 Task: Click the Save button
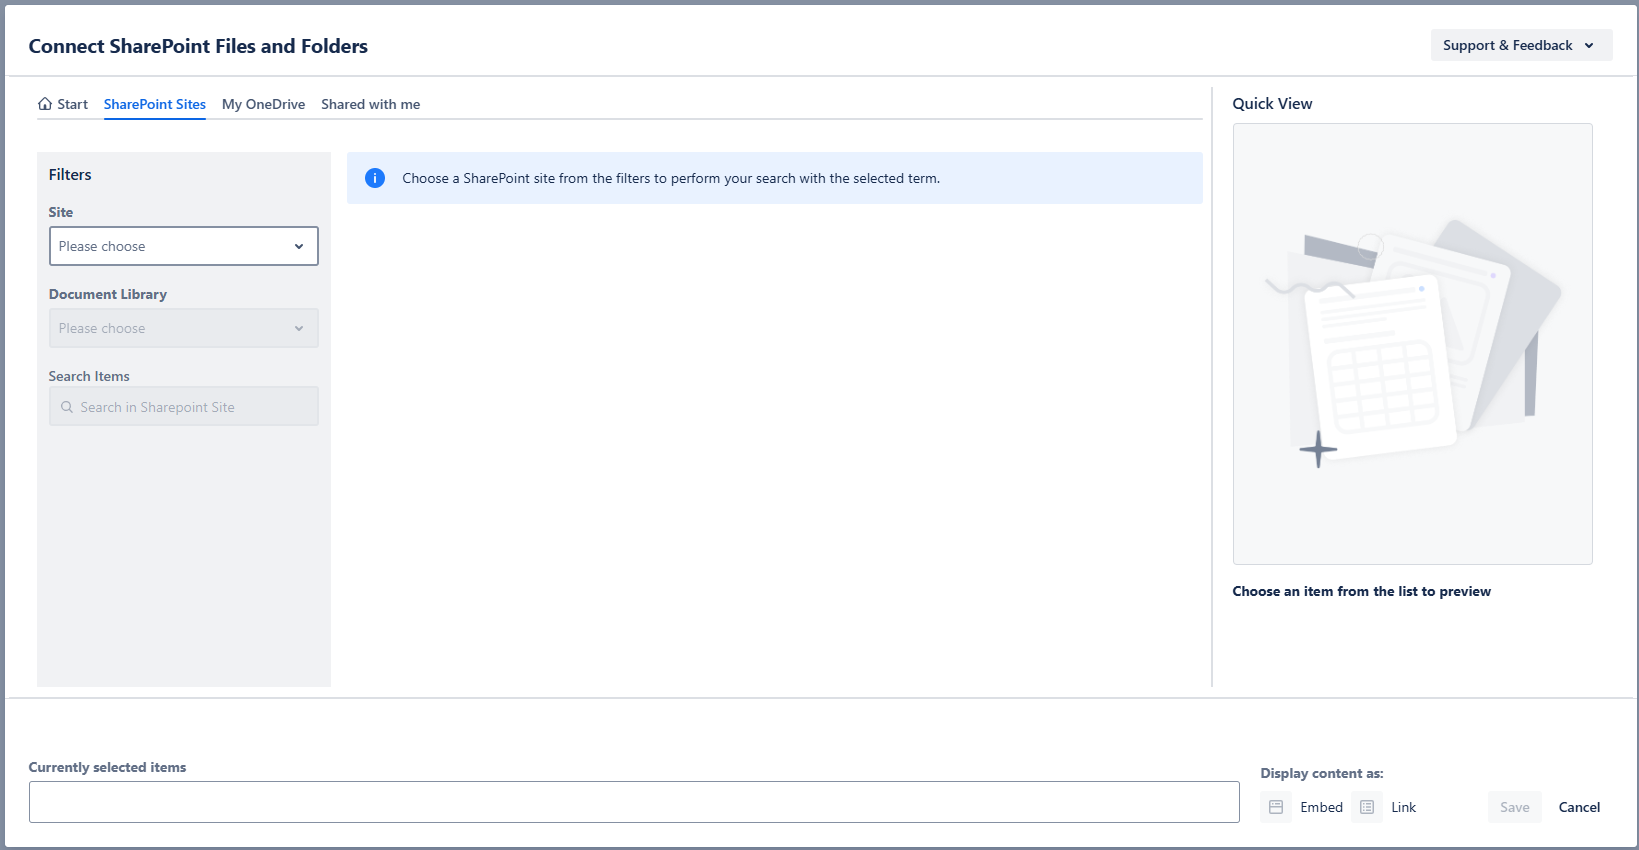click(1514, 807)
